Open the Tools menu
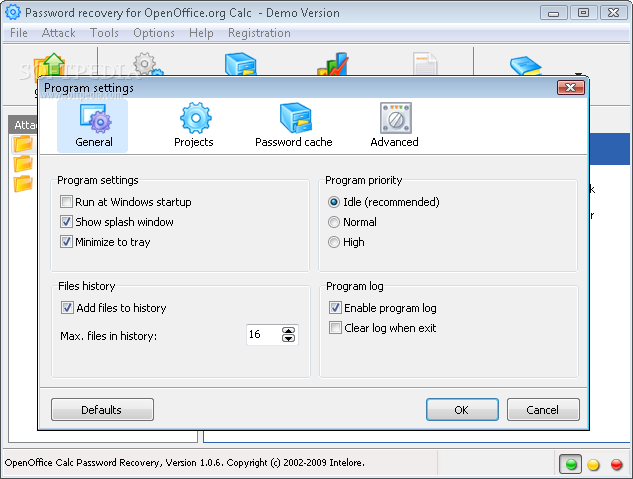The width and height of the screenshot is (633, 479). (x=104, y=33)
